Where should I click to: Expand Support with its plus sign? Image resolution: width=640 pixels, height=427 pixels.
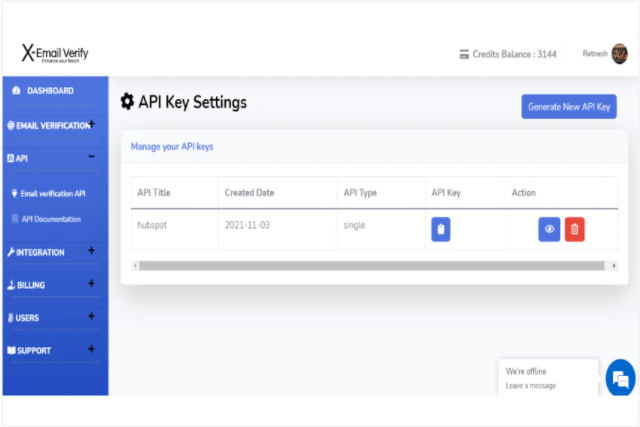click(x=91, y=349)
